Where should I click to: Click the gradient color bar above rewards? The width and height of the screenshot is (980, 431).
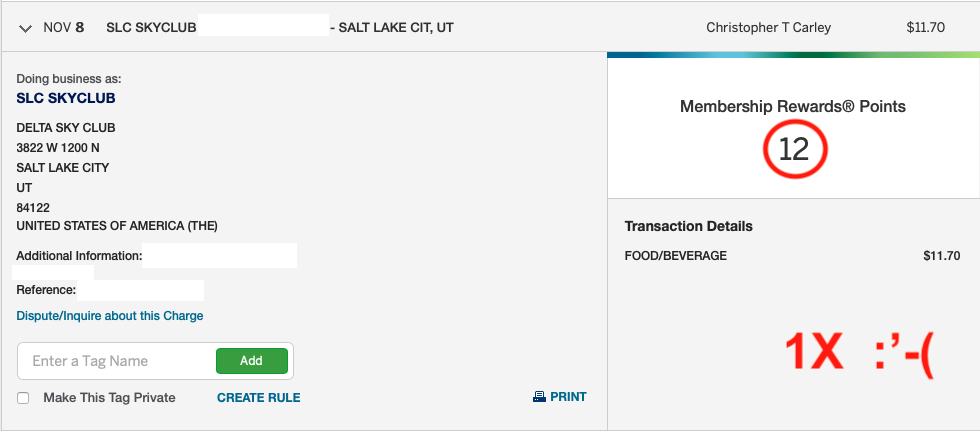pyautogui.click(x=793, y=55)
